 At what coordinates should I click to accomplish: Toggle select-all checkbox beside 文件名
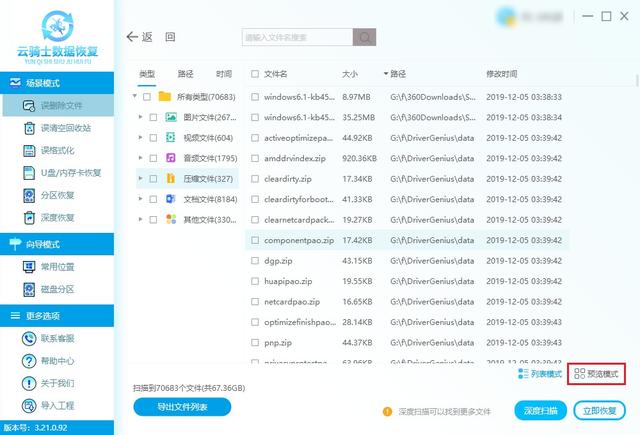(255, 74)
